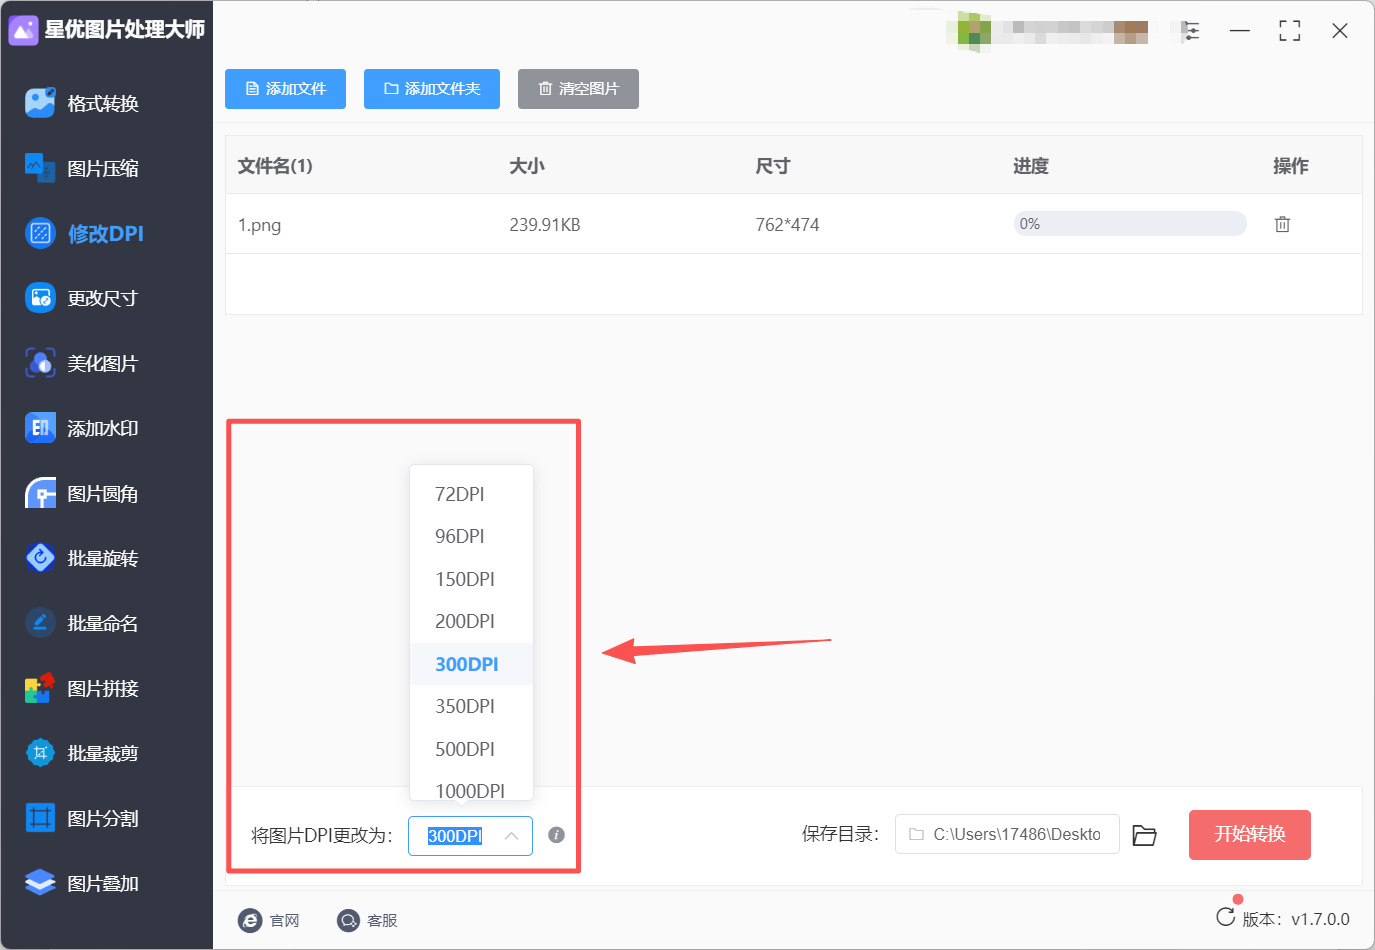Pick the highlighted 300DPI option

click(x=471, y=664)
